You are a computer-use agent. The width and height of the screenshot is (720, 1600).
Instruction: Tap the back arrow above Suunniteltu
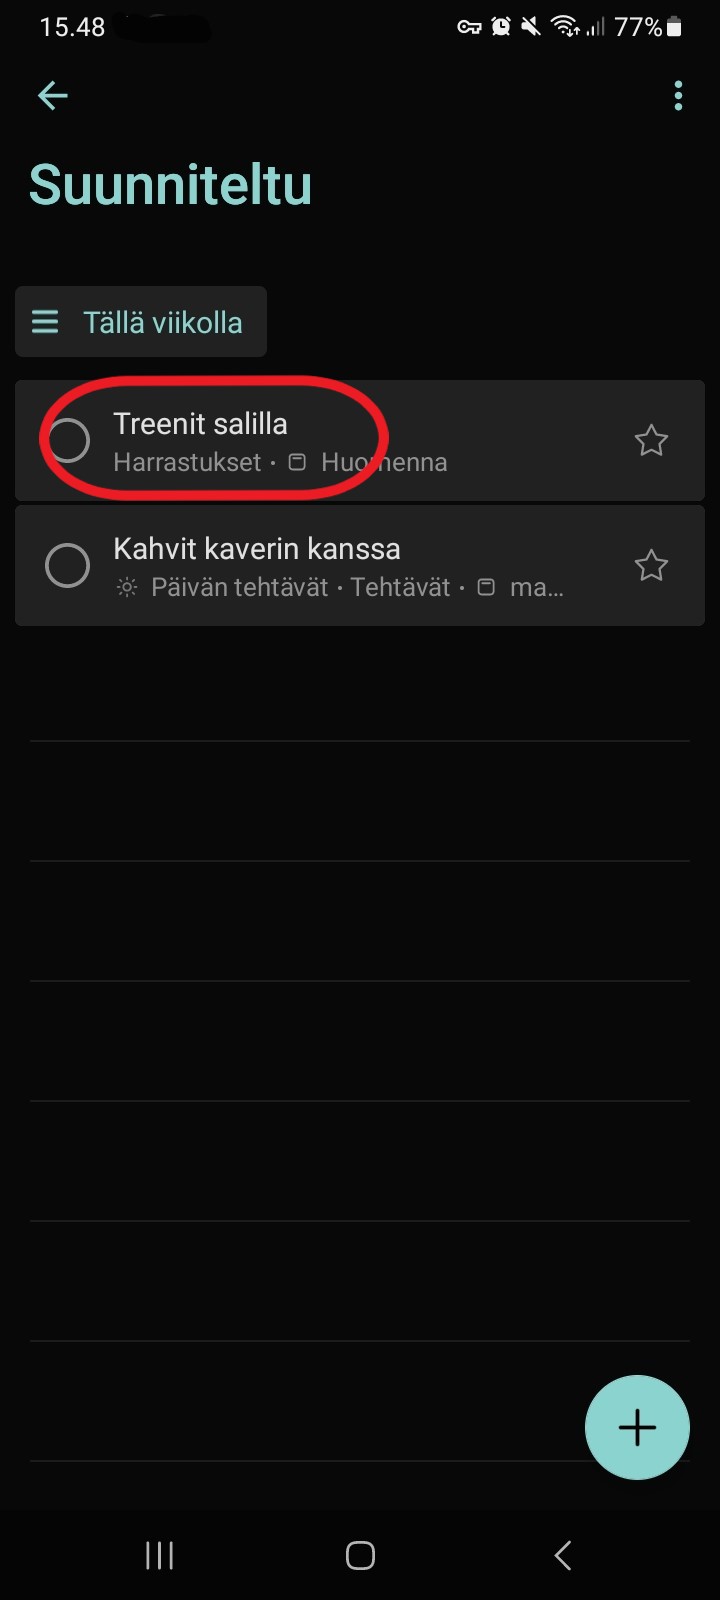52,96
